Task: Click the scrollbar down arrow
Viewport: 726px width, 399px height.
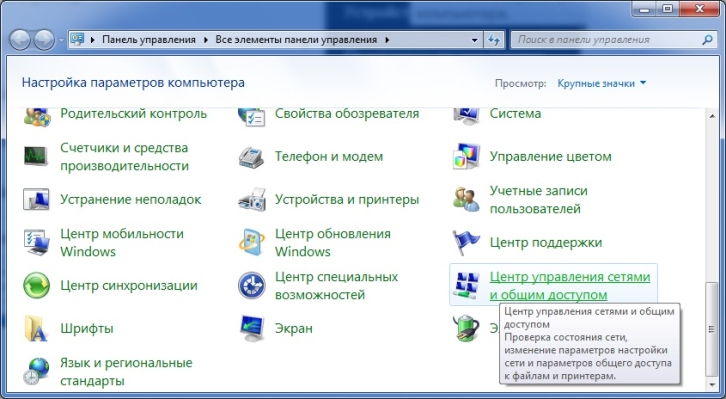Action: pyautogui.click(x=712, y=385)
